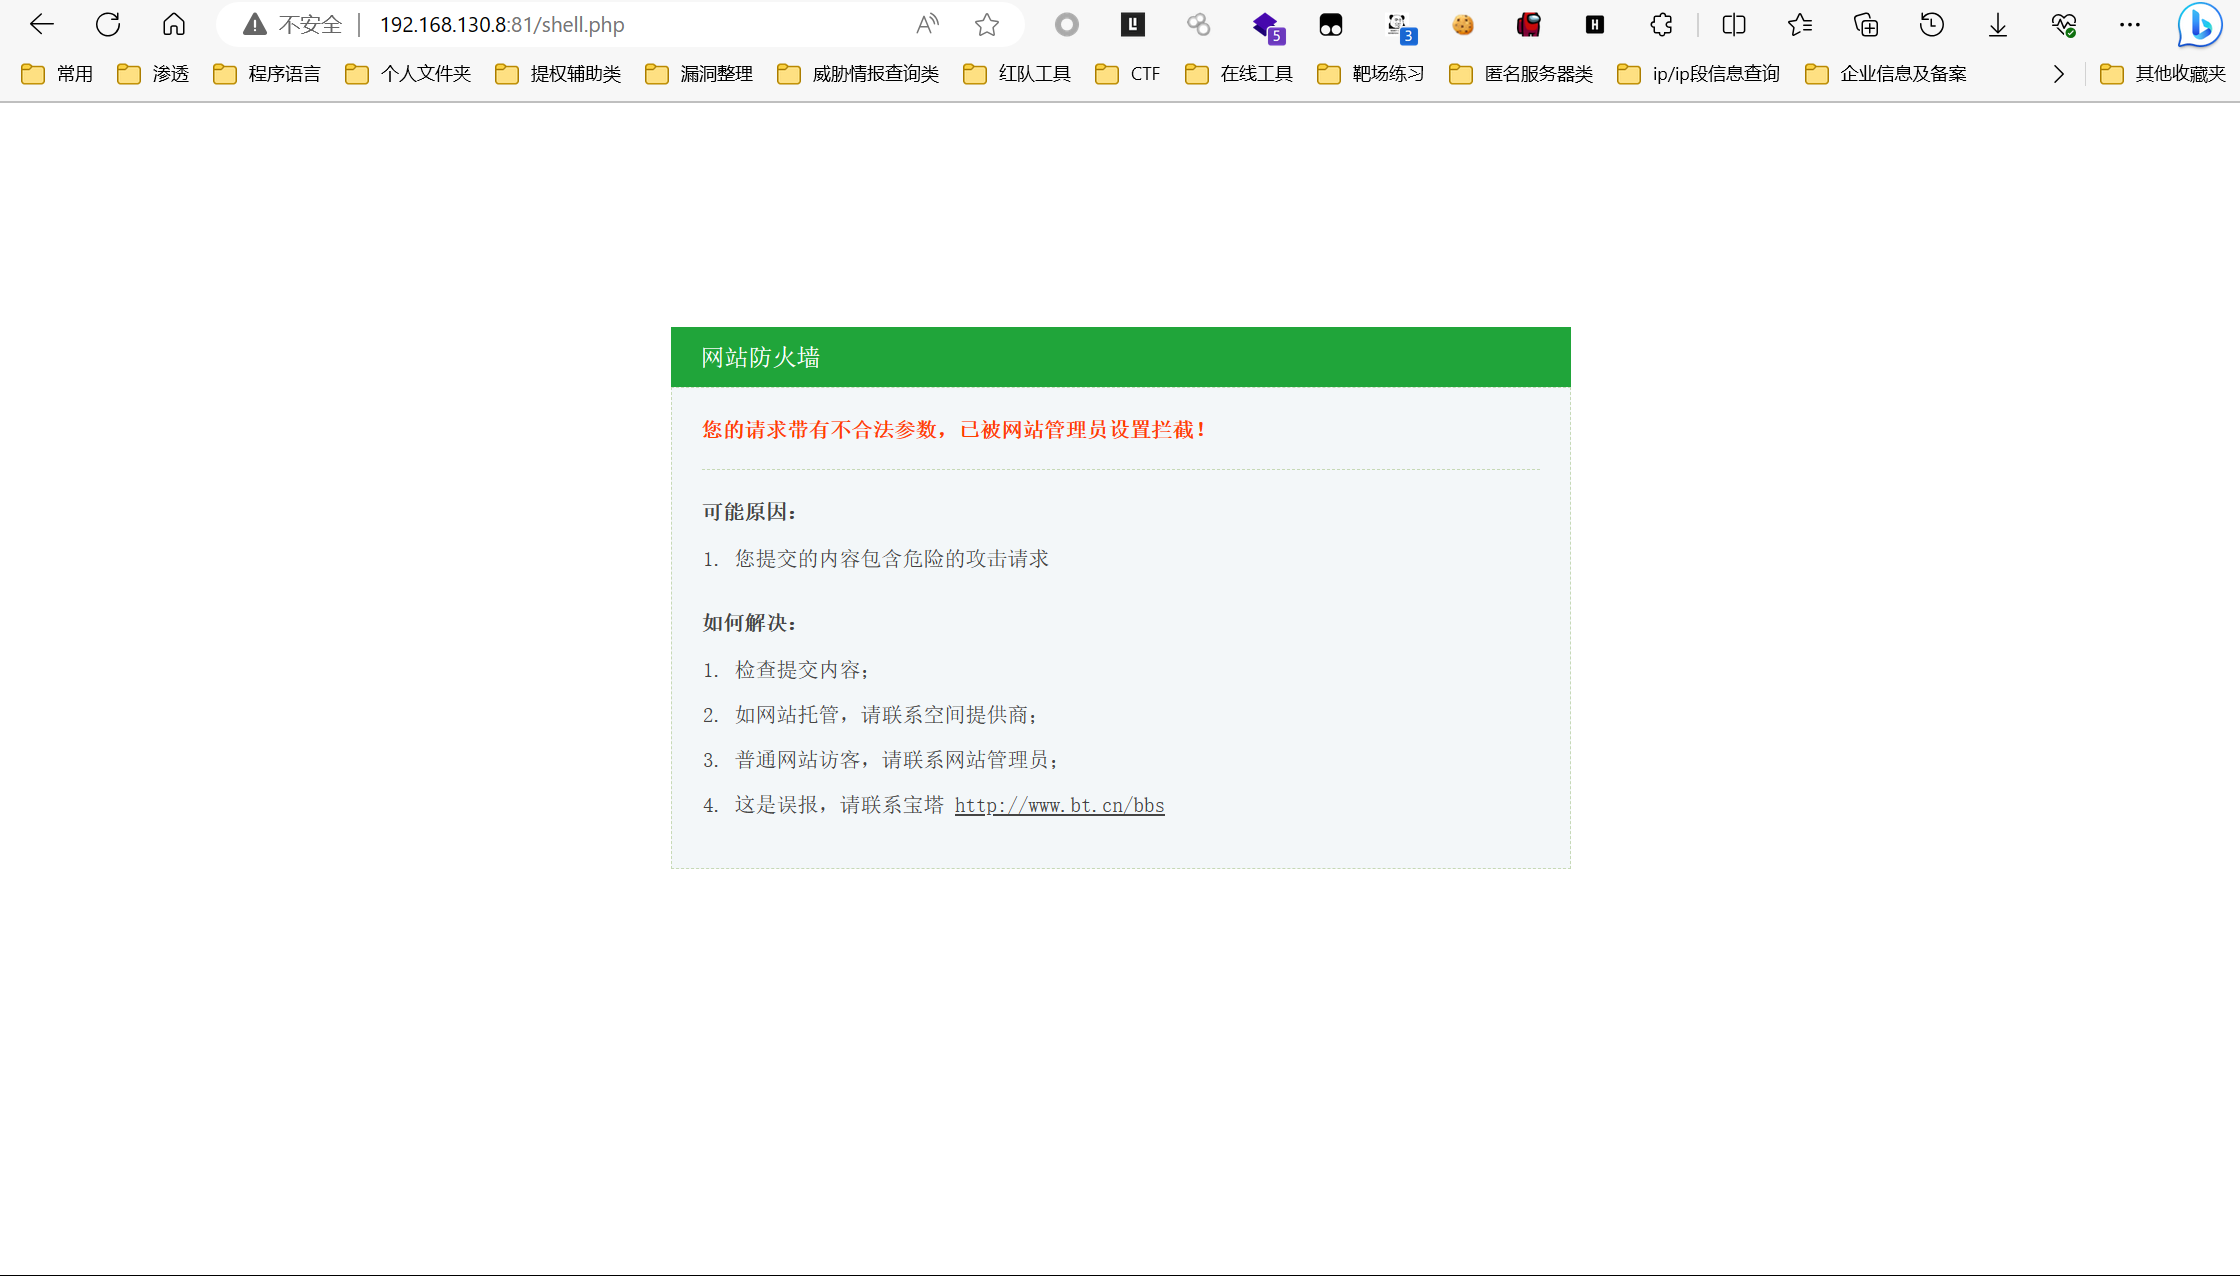Open the 常用 bookmarks folder
This screenshot has height=1276, width=2240.
pos(57,73)
